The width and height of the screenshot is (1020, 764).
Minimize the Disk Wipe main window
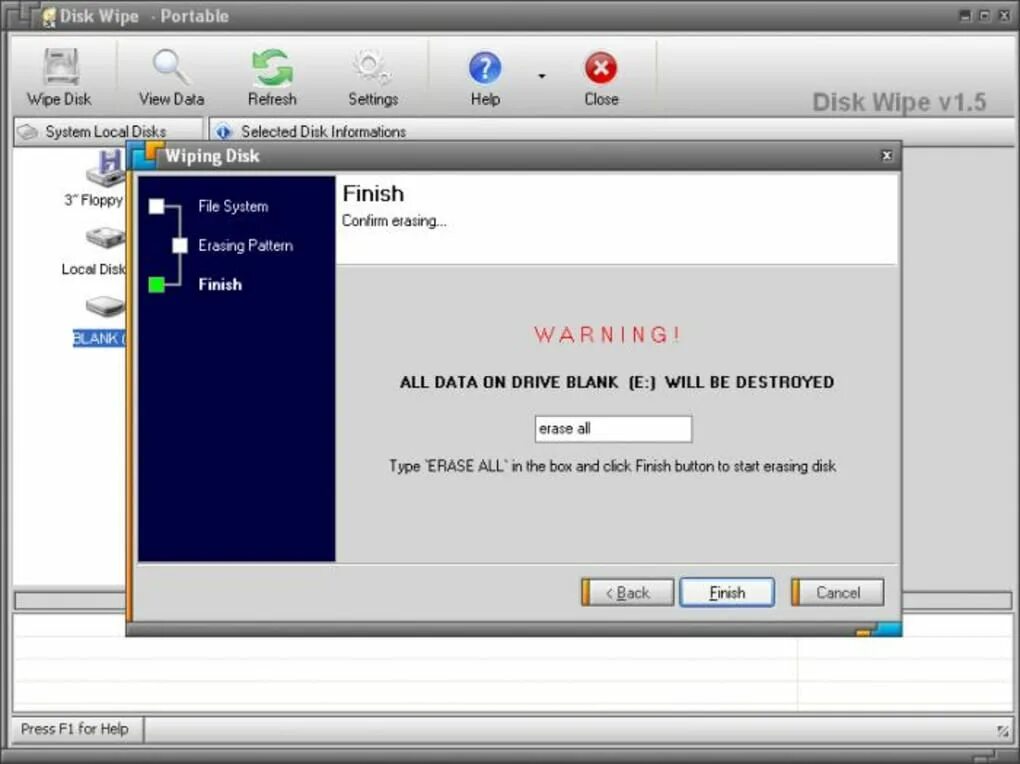click(965, 16)
